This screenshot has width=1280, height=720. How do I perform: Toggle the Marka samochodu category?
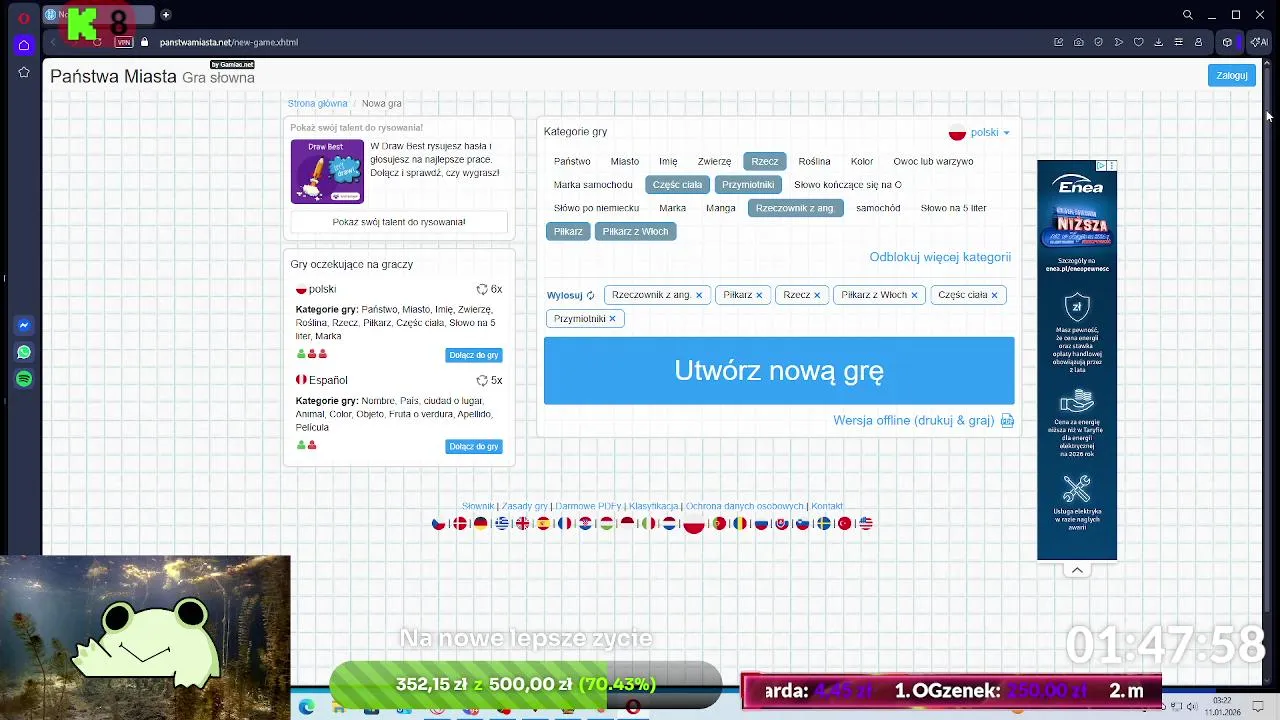[x=593, y=185]
